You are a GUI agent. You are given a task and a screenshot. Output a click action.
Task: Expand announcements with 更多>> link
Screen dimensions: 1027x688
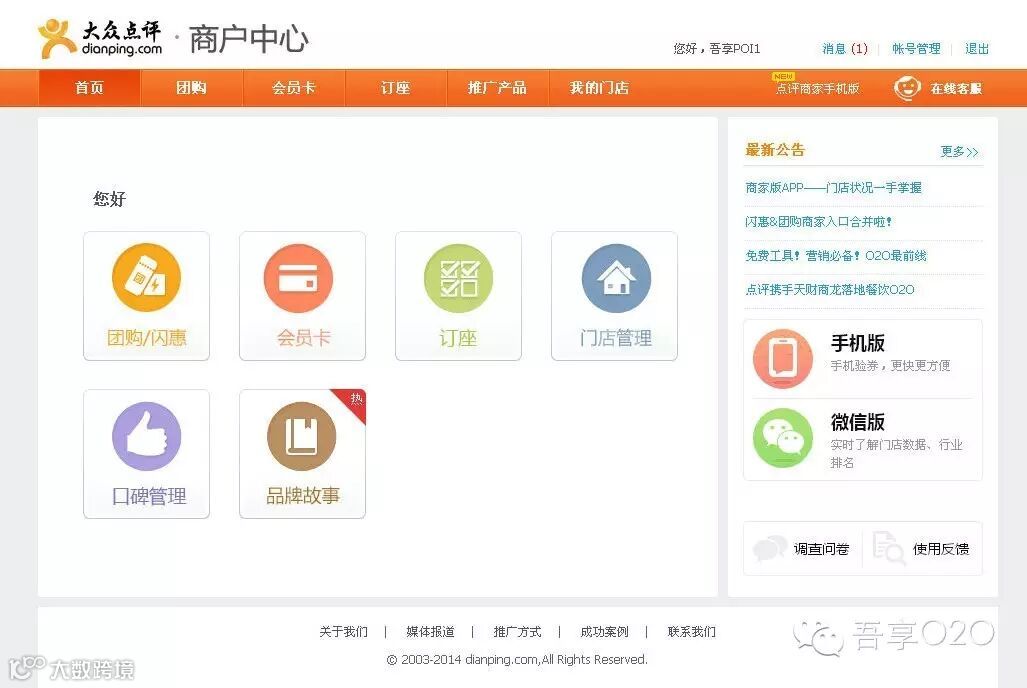tap(960, 151)
